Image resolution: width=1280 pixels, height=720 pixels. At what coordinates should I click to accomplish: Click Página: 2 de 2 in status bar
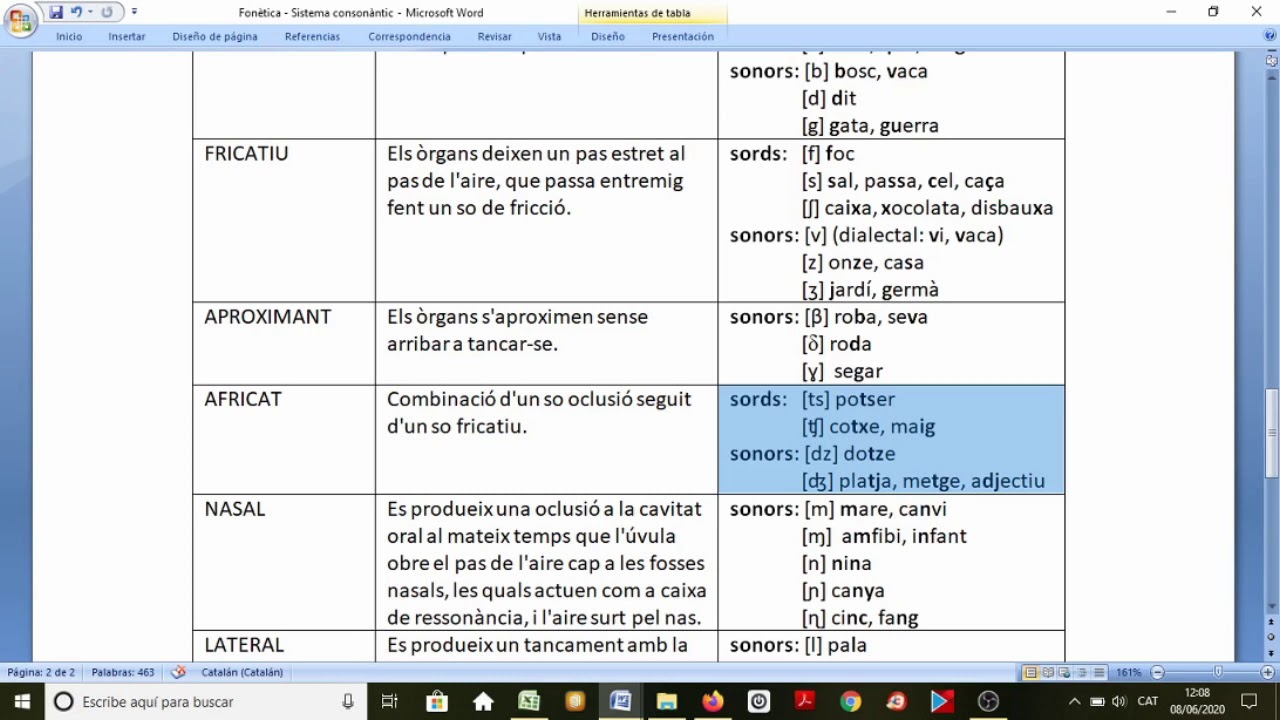tap(41, 672)
